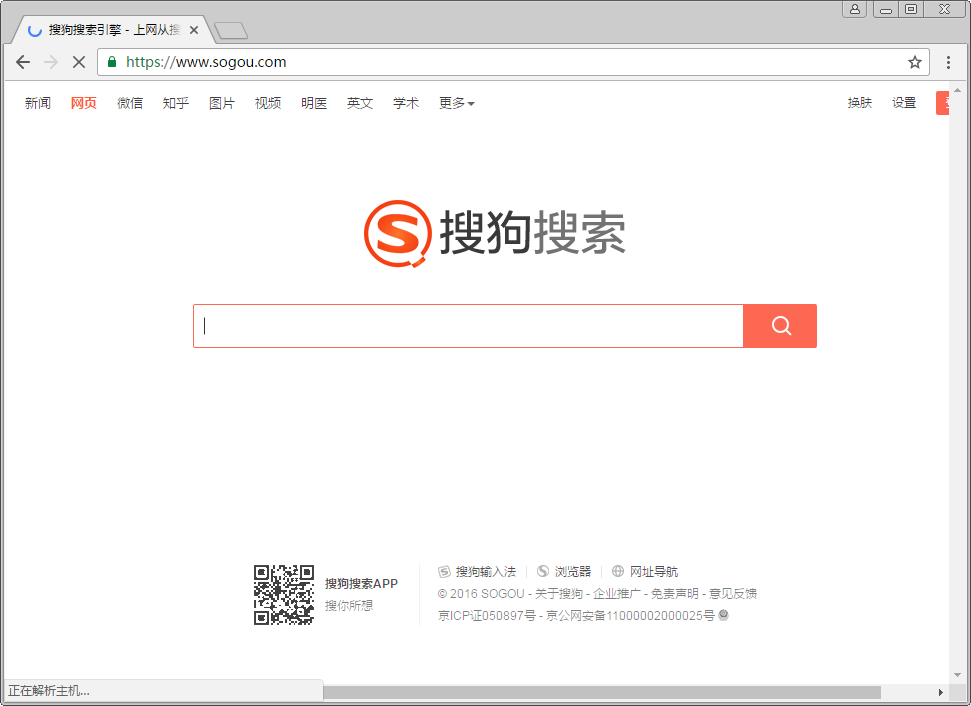The image size is (971, 706).
Task: Stop page loading with X button
Action: click(79, 62)
